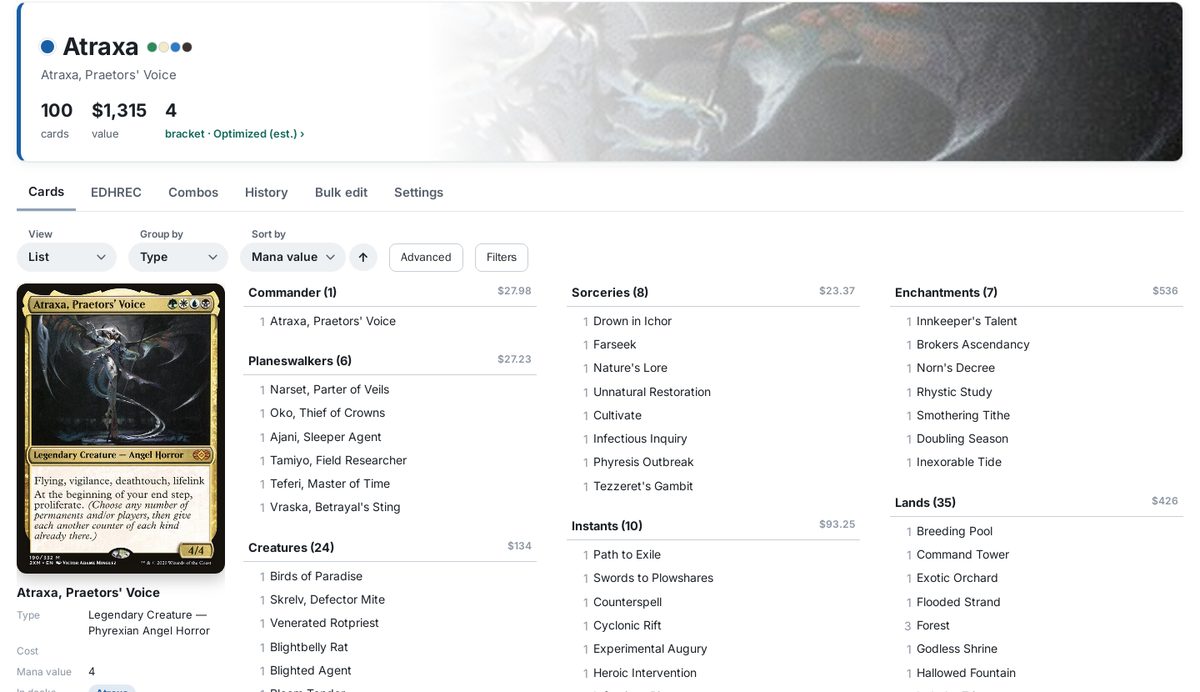Select Cyclonic Rift in Instants
This screenshot has width=1200, height=692.
pyautogui.click(x=627, y=625)
